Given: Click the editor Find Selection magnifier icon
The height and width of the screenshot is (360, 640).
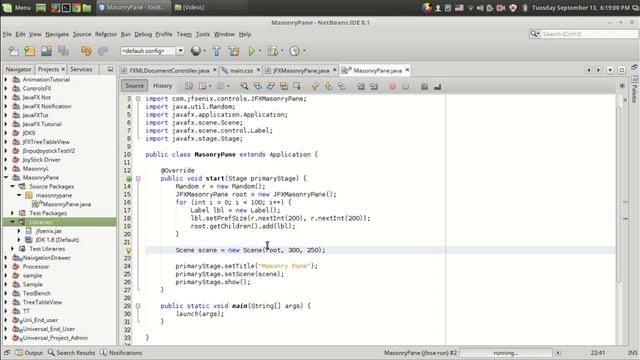Looking at the screenshot, I should (x=244, y=86).
